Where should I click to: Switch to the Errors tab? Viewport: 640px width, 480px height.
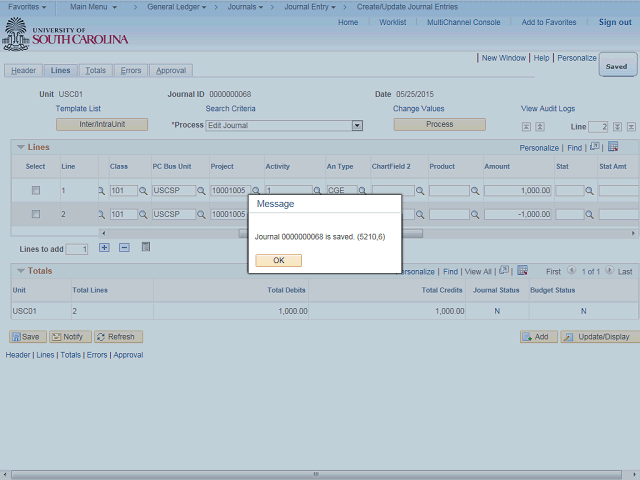[131, 71]
